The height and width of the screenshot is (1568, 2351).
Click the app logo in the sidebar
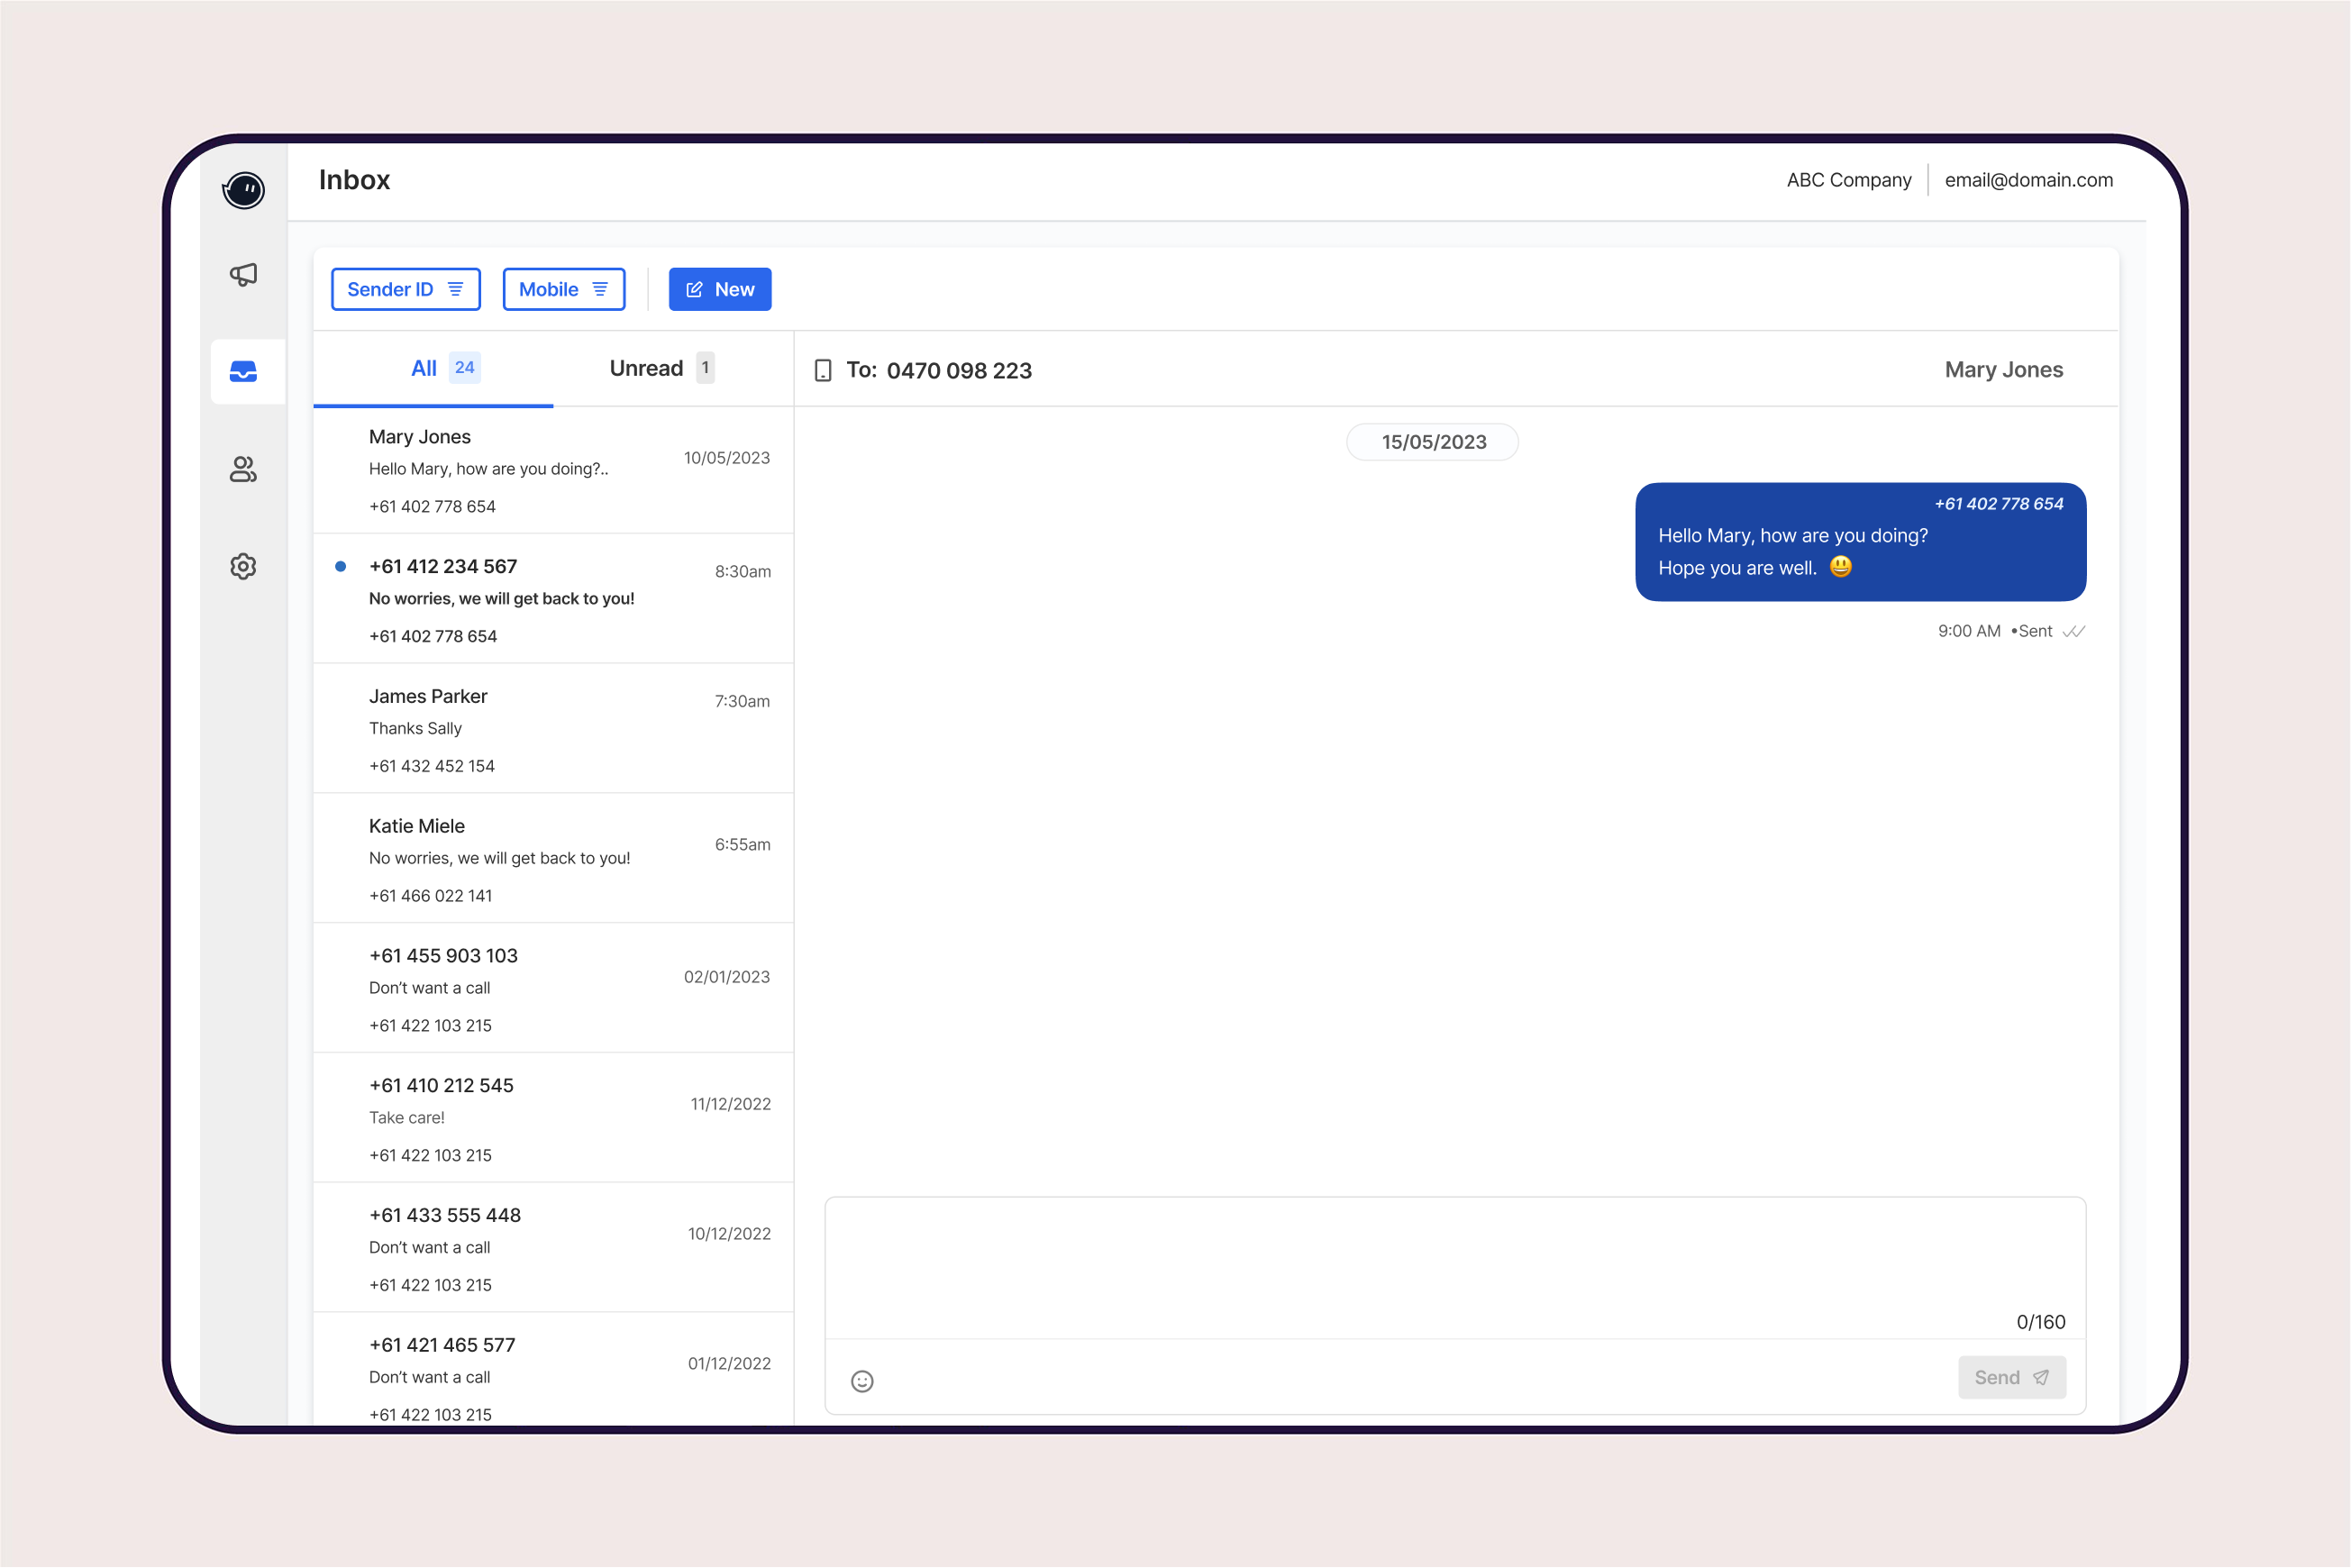243,189
